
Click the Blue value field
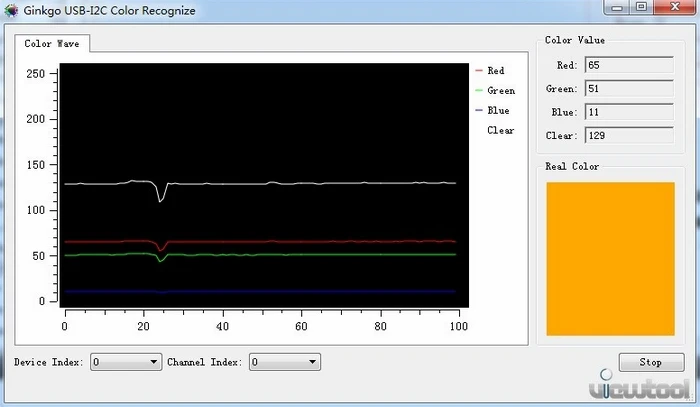(x=629, y=112)
